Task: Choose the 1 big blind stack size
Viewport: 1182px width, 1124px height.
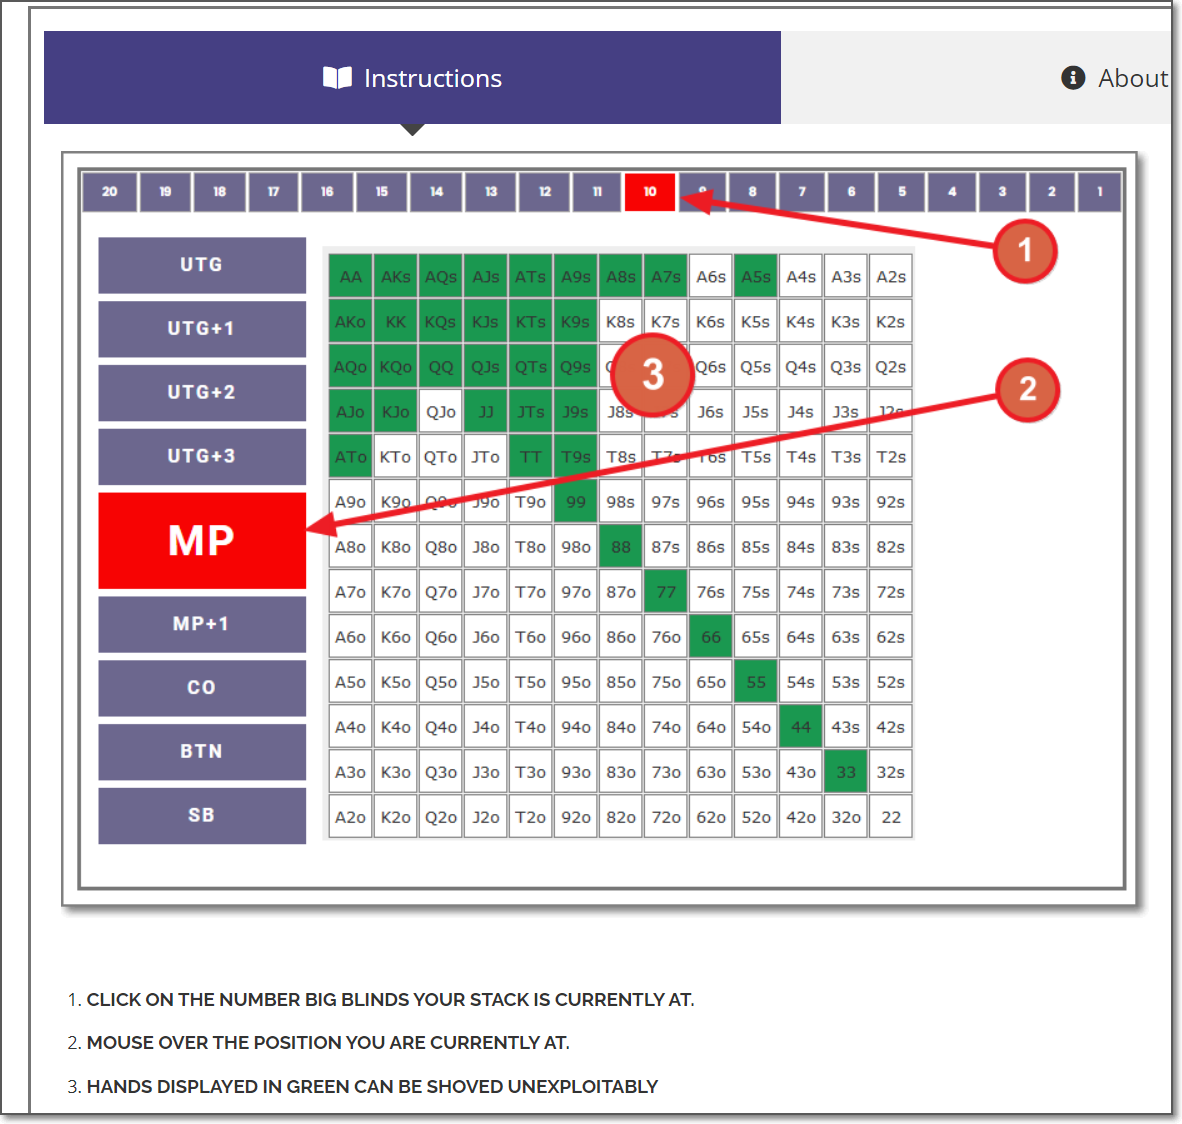Action: [1099, 192]
